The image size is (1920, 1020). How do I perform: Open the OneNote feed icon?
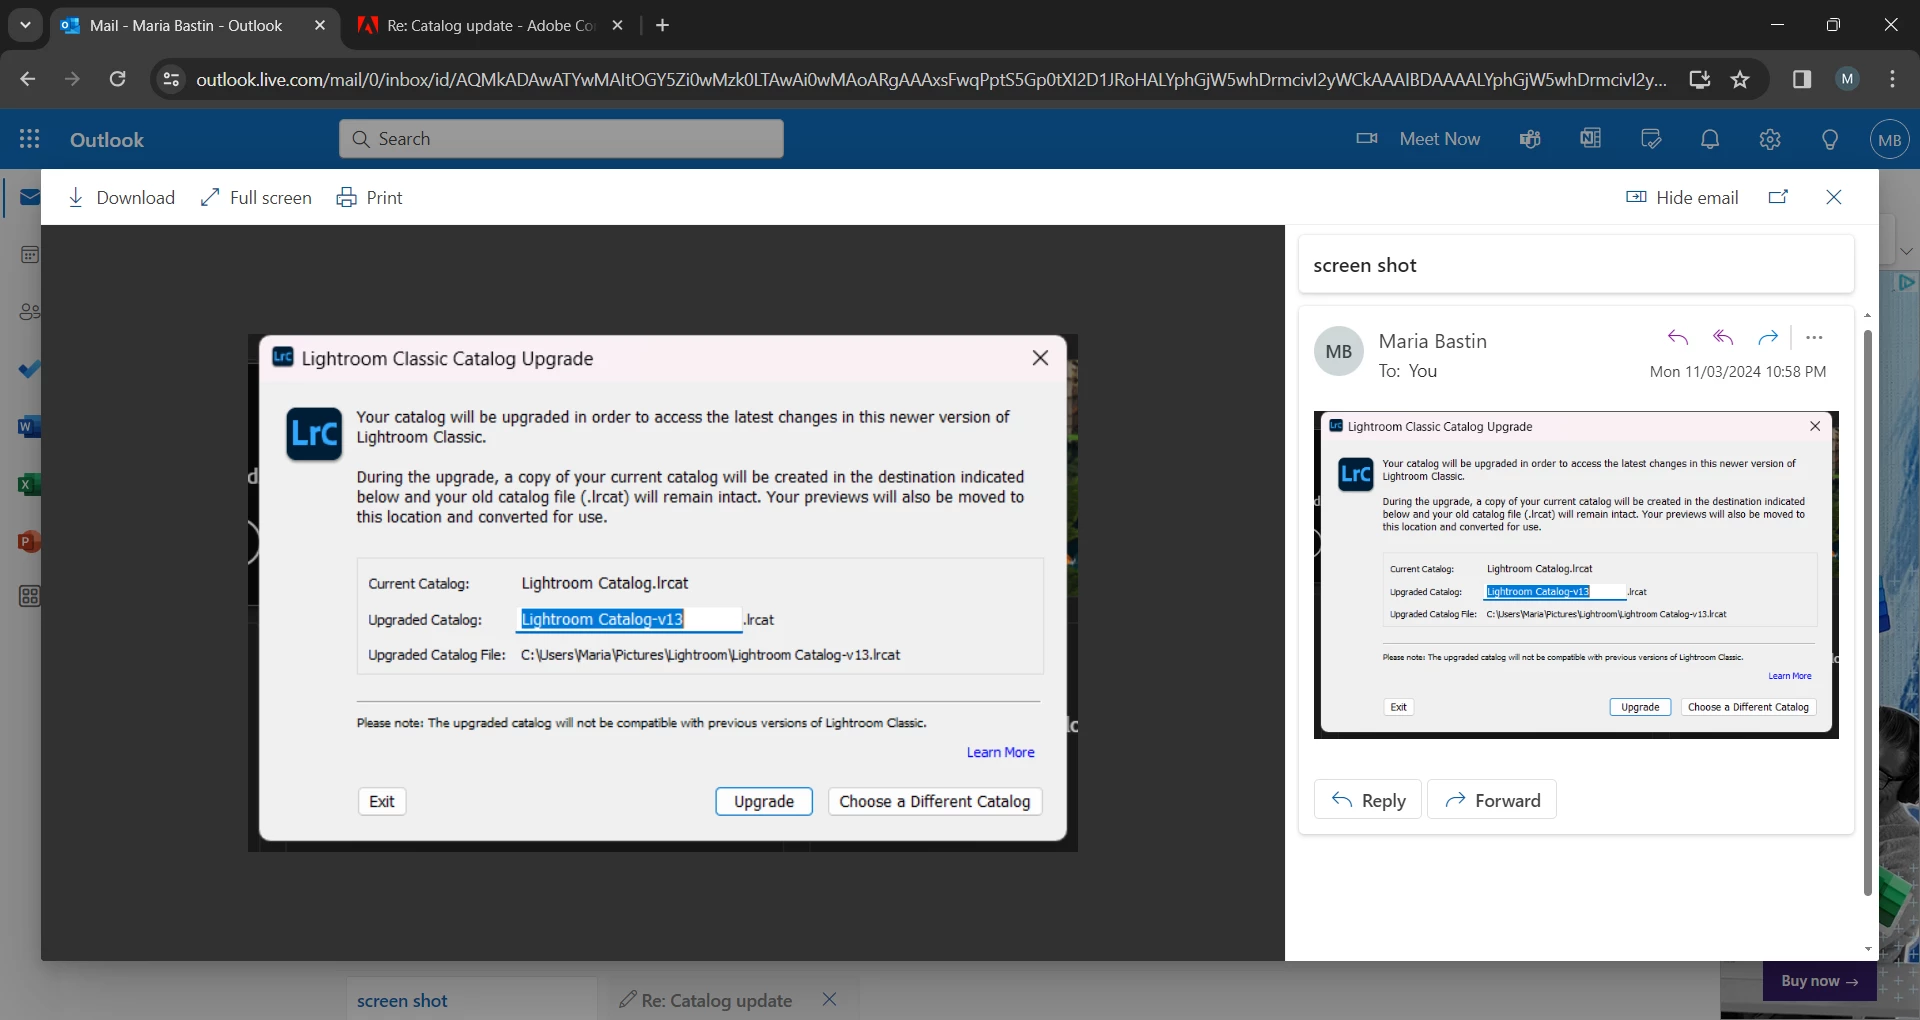pyautogui.click(x=1590, y=139)
